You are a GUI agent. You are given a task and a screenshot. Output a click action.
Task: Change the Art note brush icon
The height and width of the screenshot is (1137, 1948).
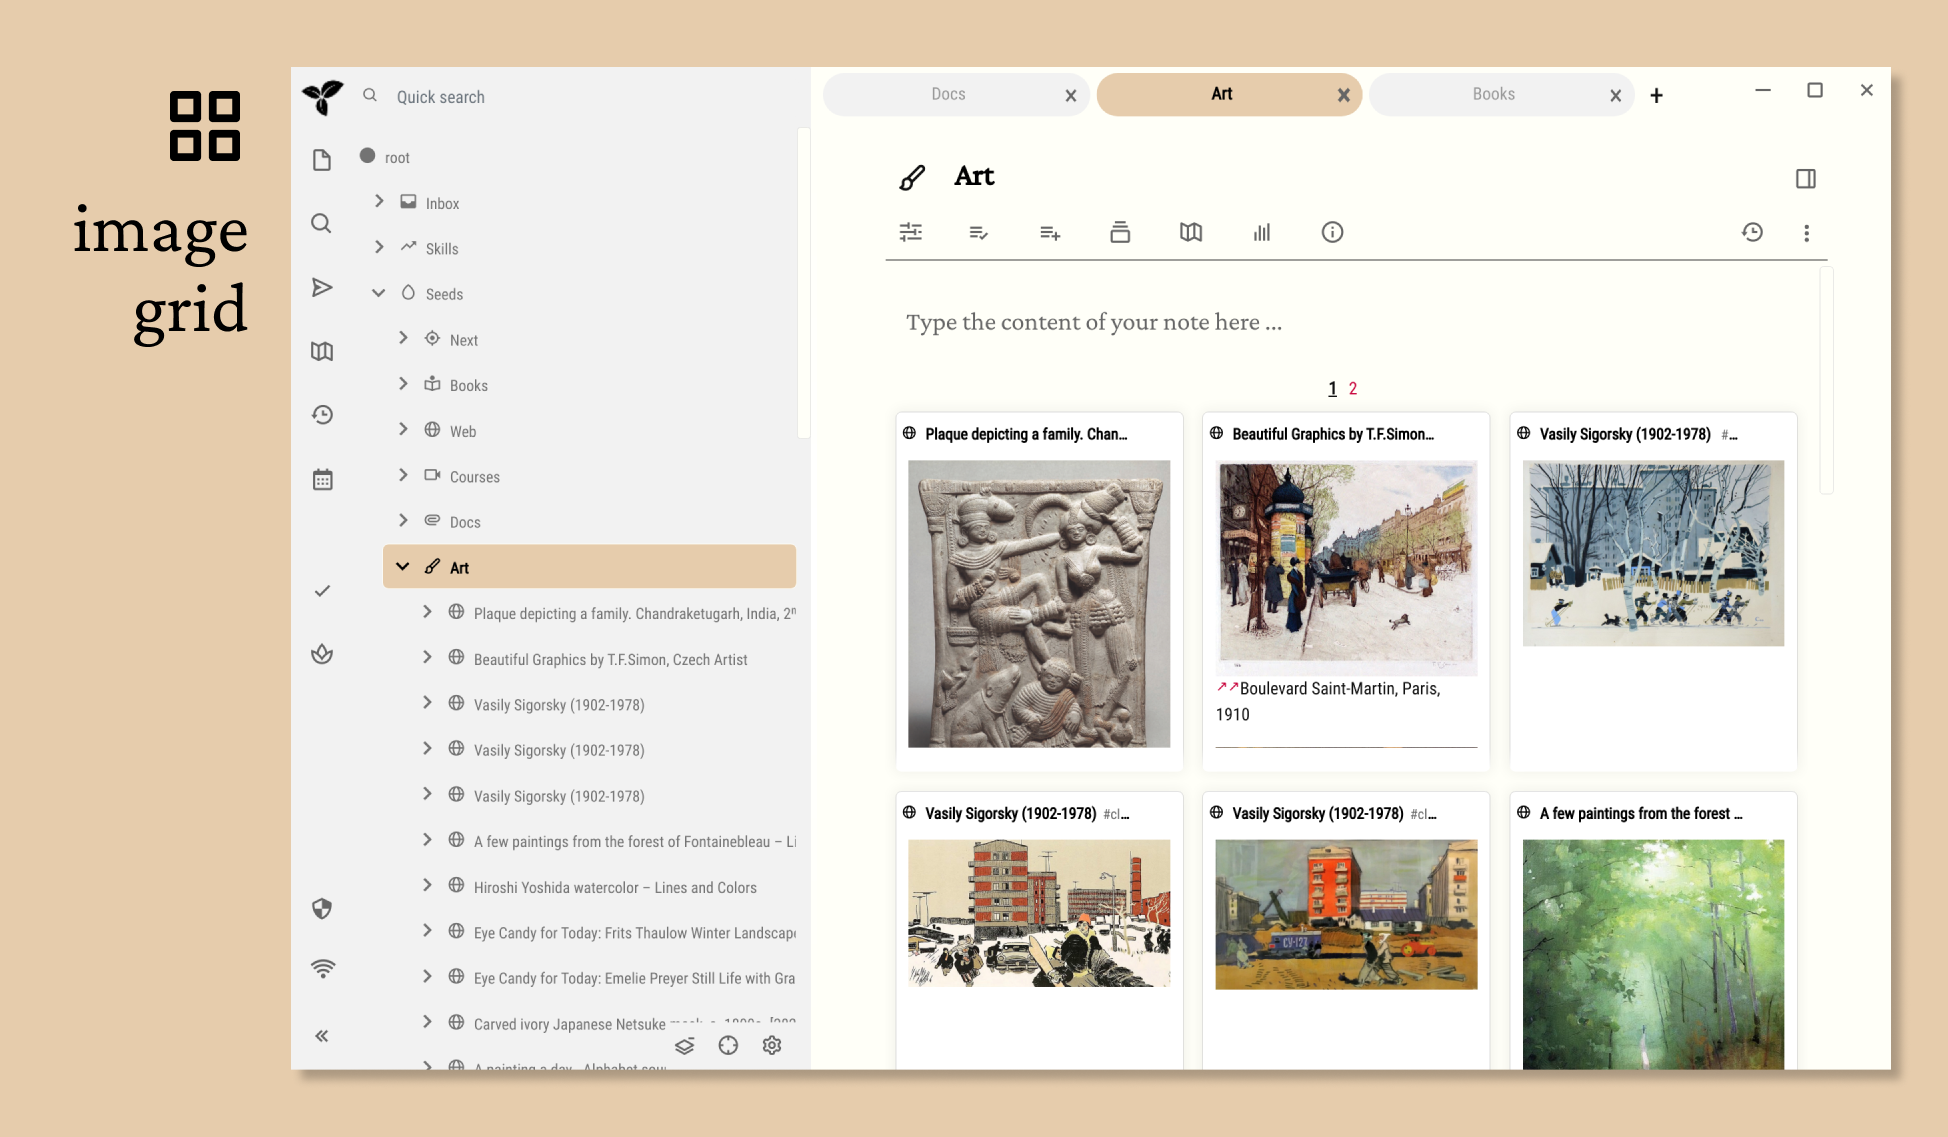pyautogui.click(x=912, y=178)
